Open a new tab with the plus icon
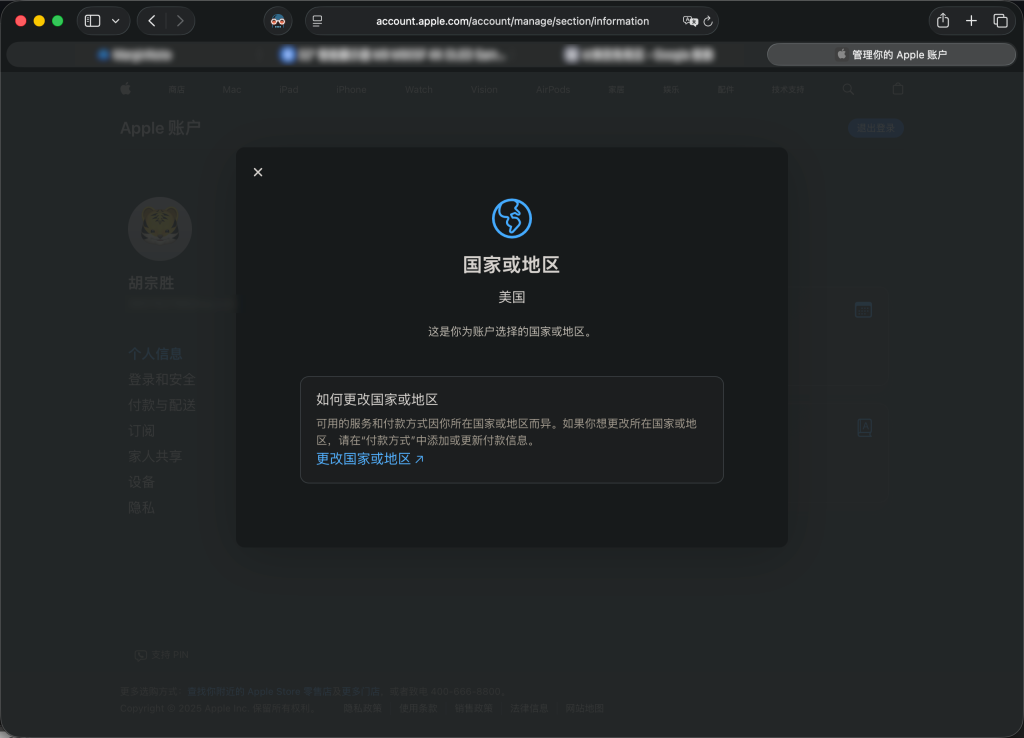The height and width of the screenshot is (738, 1024). point(971,20)
